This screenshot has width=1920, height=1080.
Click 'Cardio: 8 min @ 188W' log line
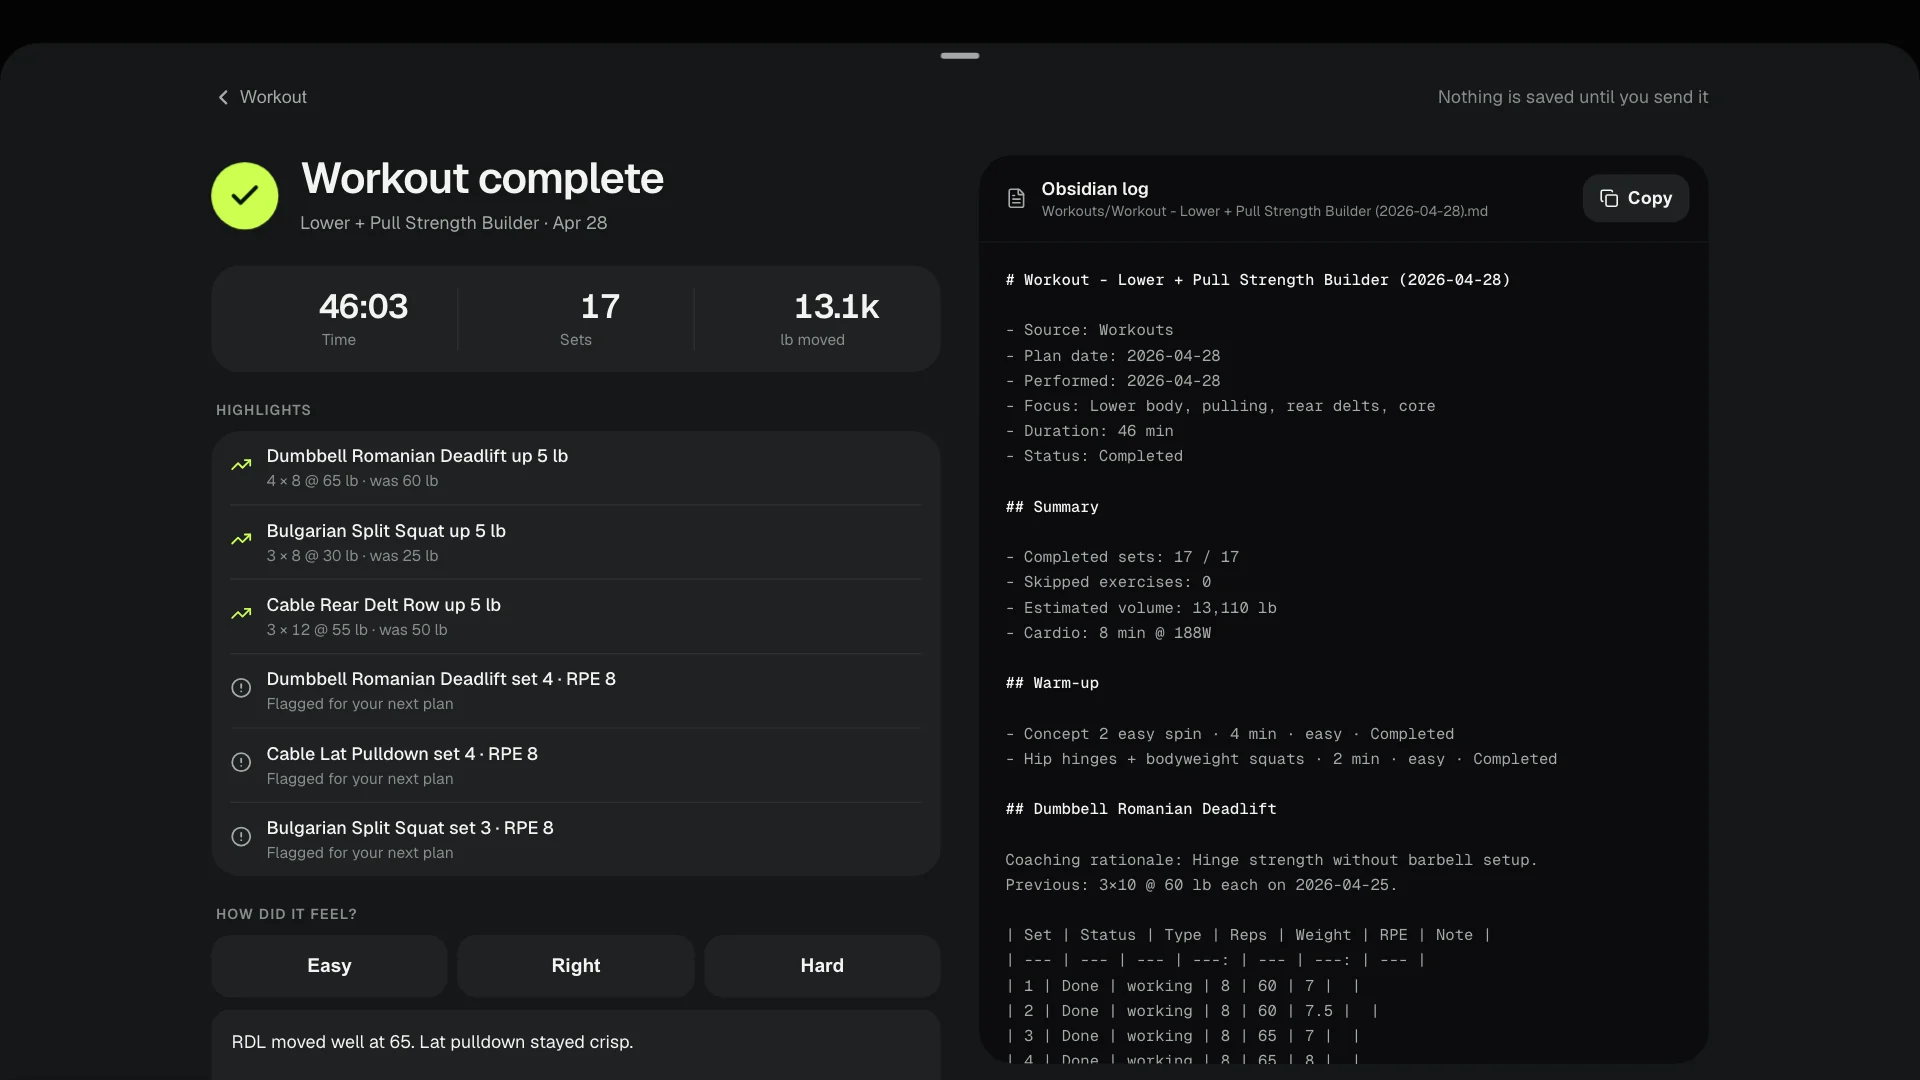pyautogui.click(x=1108, y=633)
